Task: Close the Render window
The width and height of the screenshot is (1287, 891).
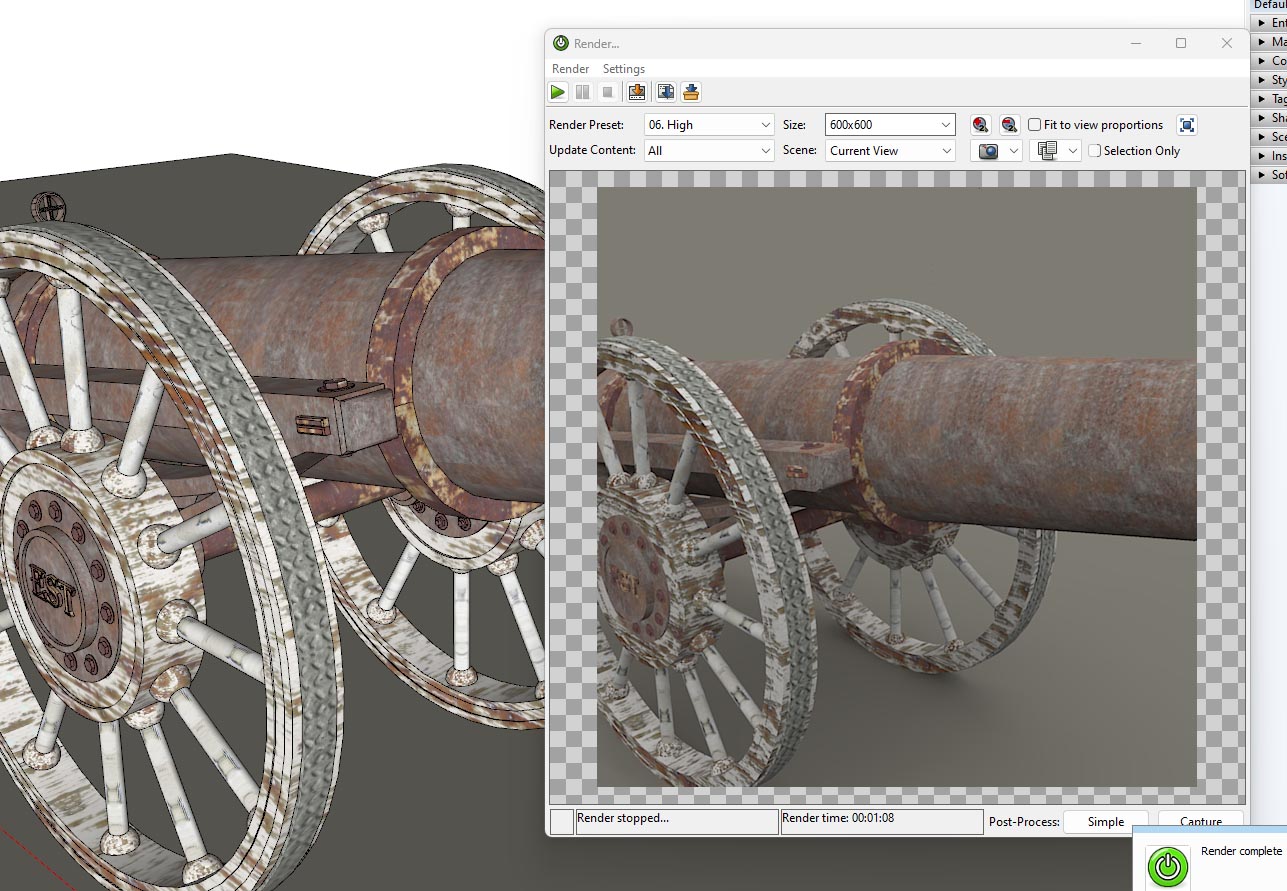Action: tap(1227, 43)
